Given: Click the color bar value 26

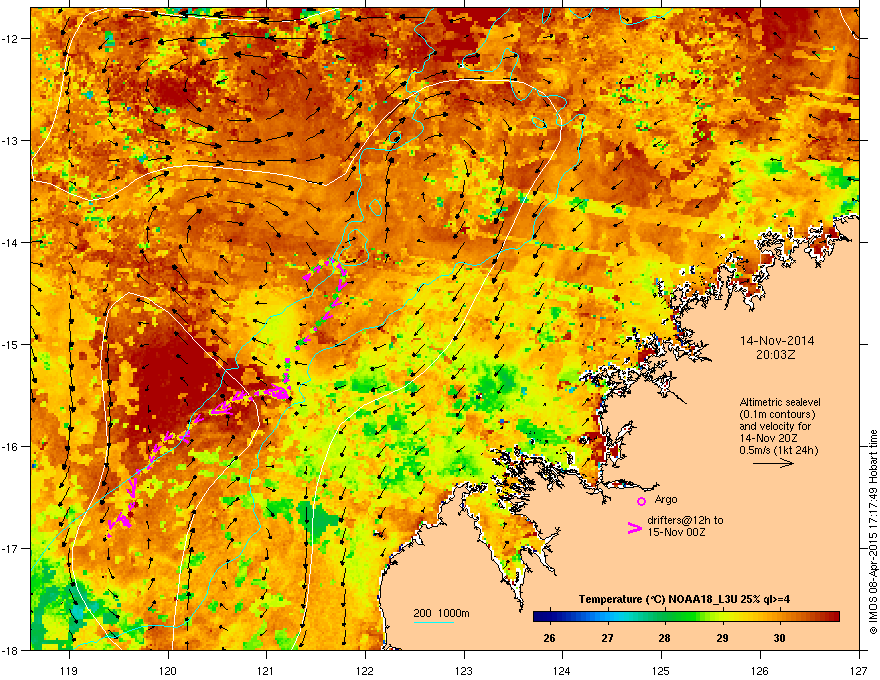Looking at the screenshot, I should (x=549, y=638).
